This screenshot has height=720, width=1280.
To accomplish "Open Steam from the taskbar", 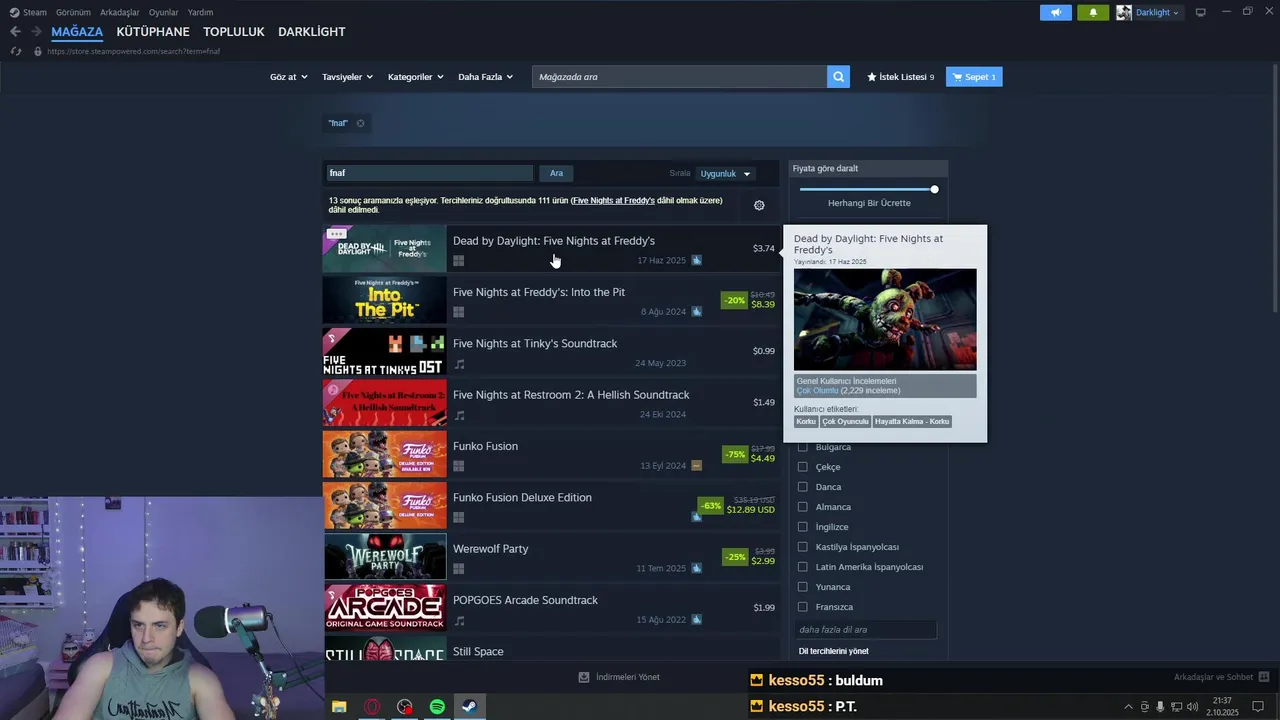I will click(x=469, y=707).
